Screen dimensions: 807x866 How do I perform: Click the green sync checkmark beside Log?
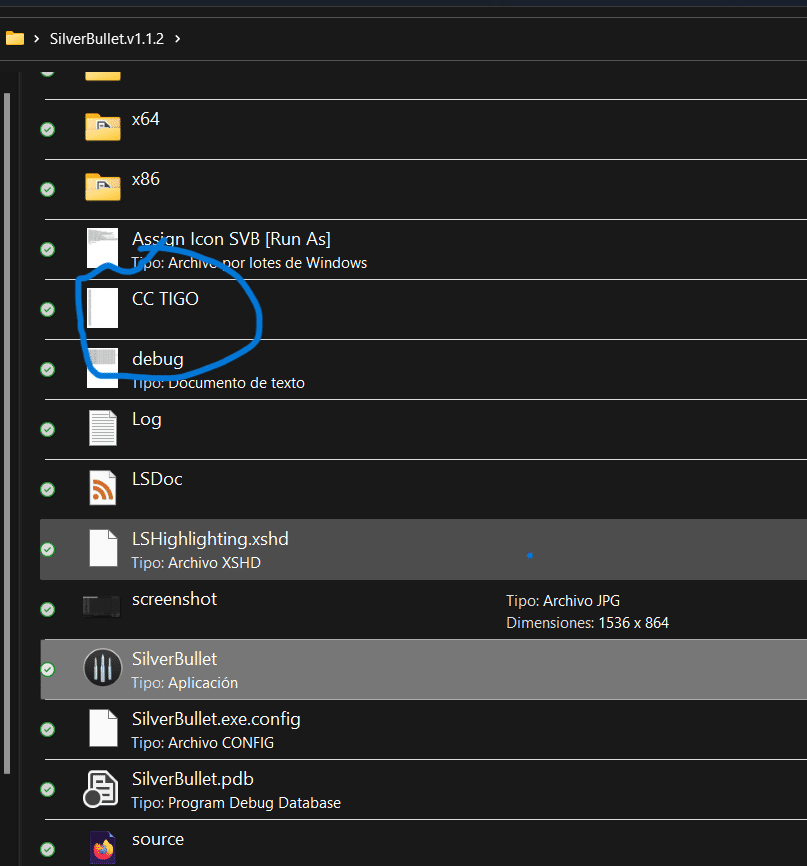click(47, 429)
